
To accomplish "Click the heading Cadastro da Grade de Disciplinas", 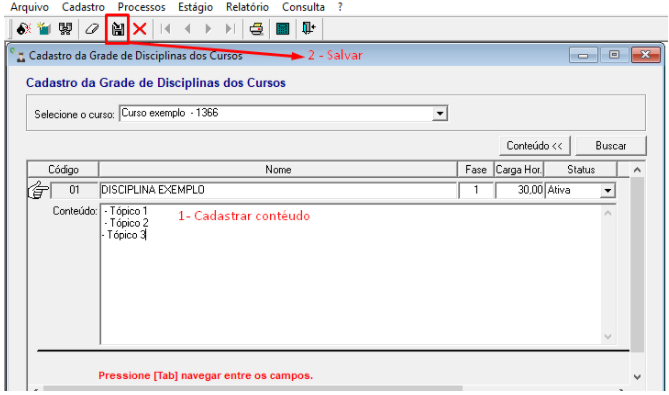I will tap(156, 83).
